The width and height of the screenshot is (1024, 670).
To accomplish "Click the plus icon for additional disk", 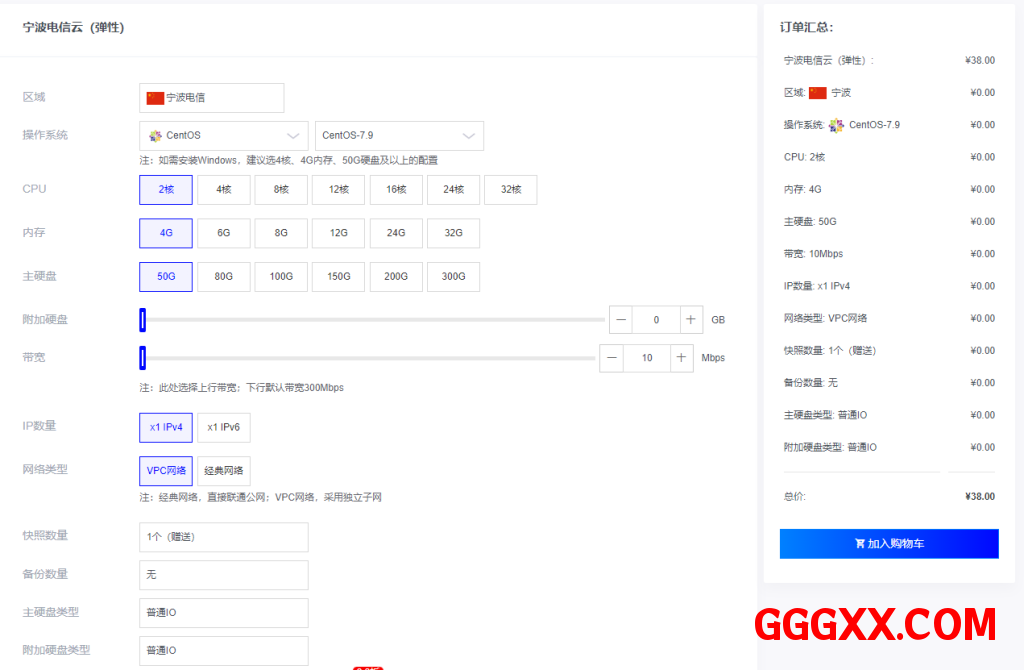I will click(x=691, y=320).
